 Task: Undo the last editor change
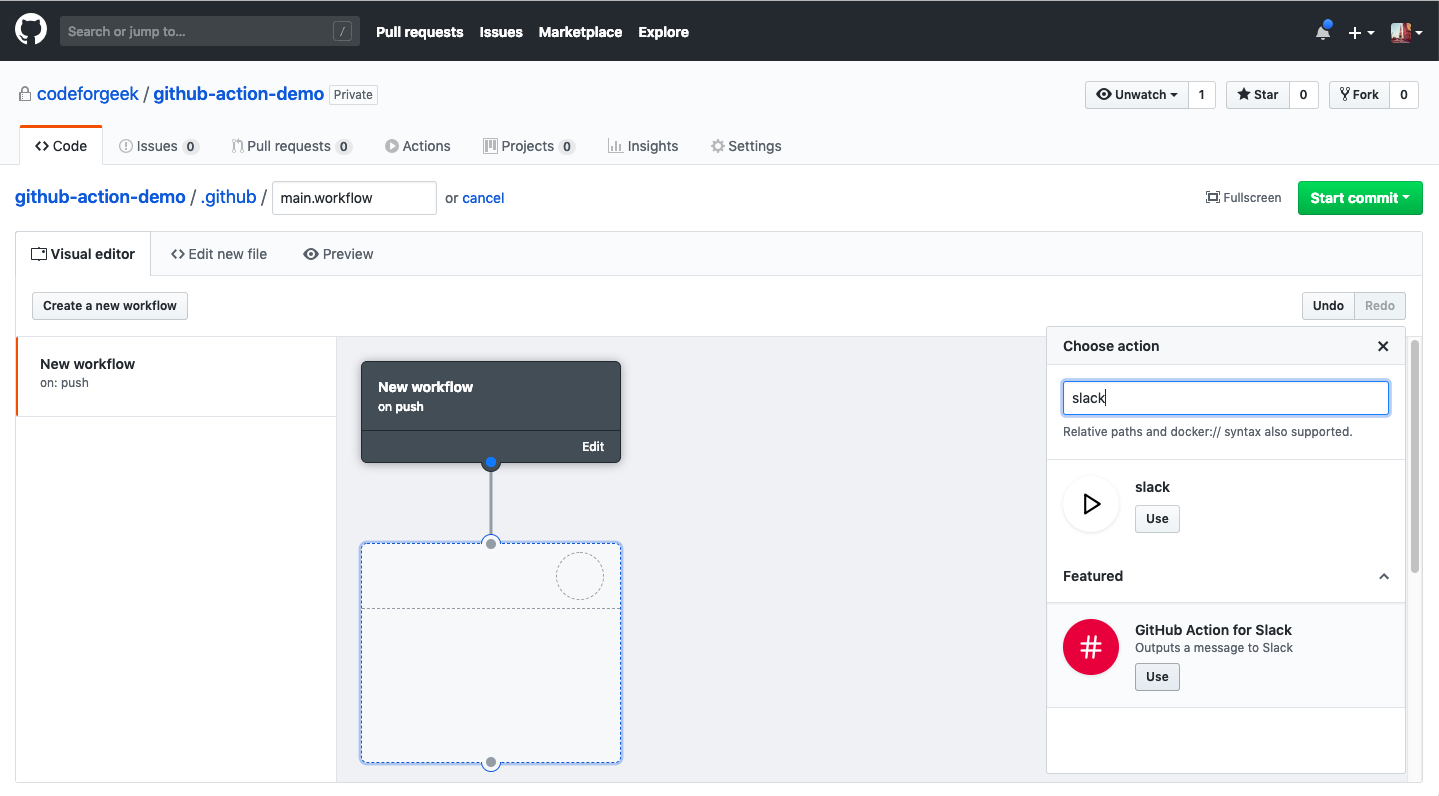tap(1328, 306)
